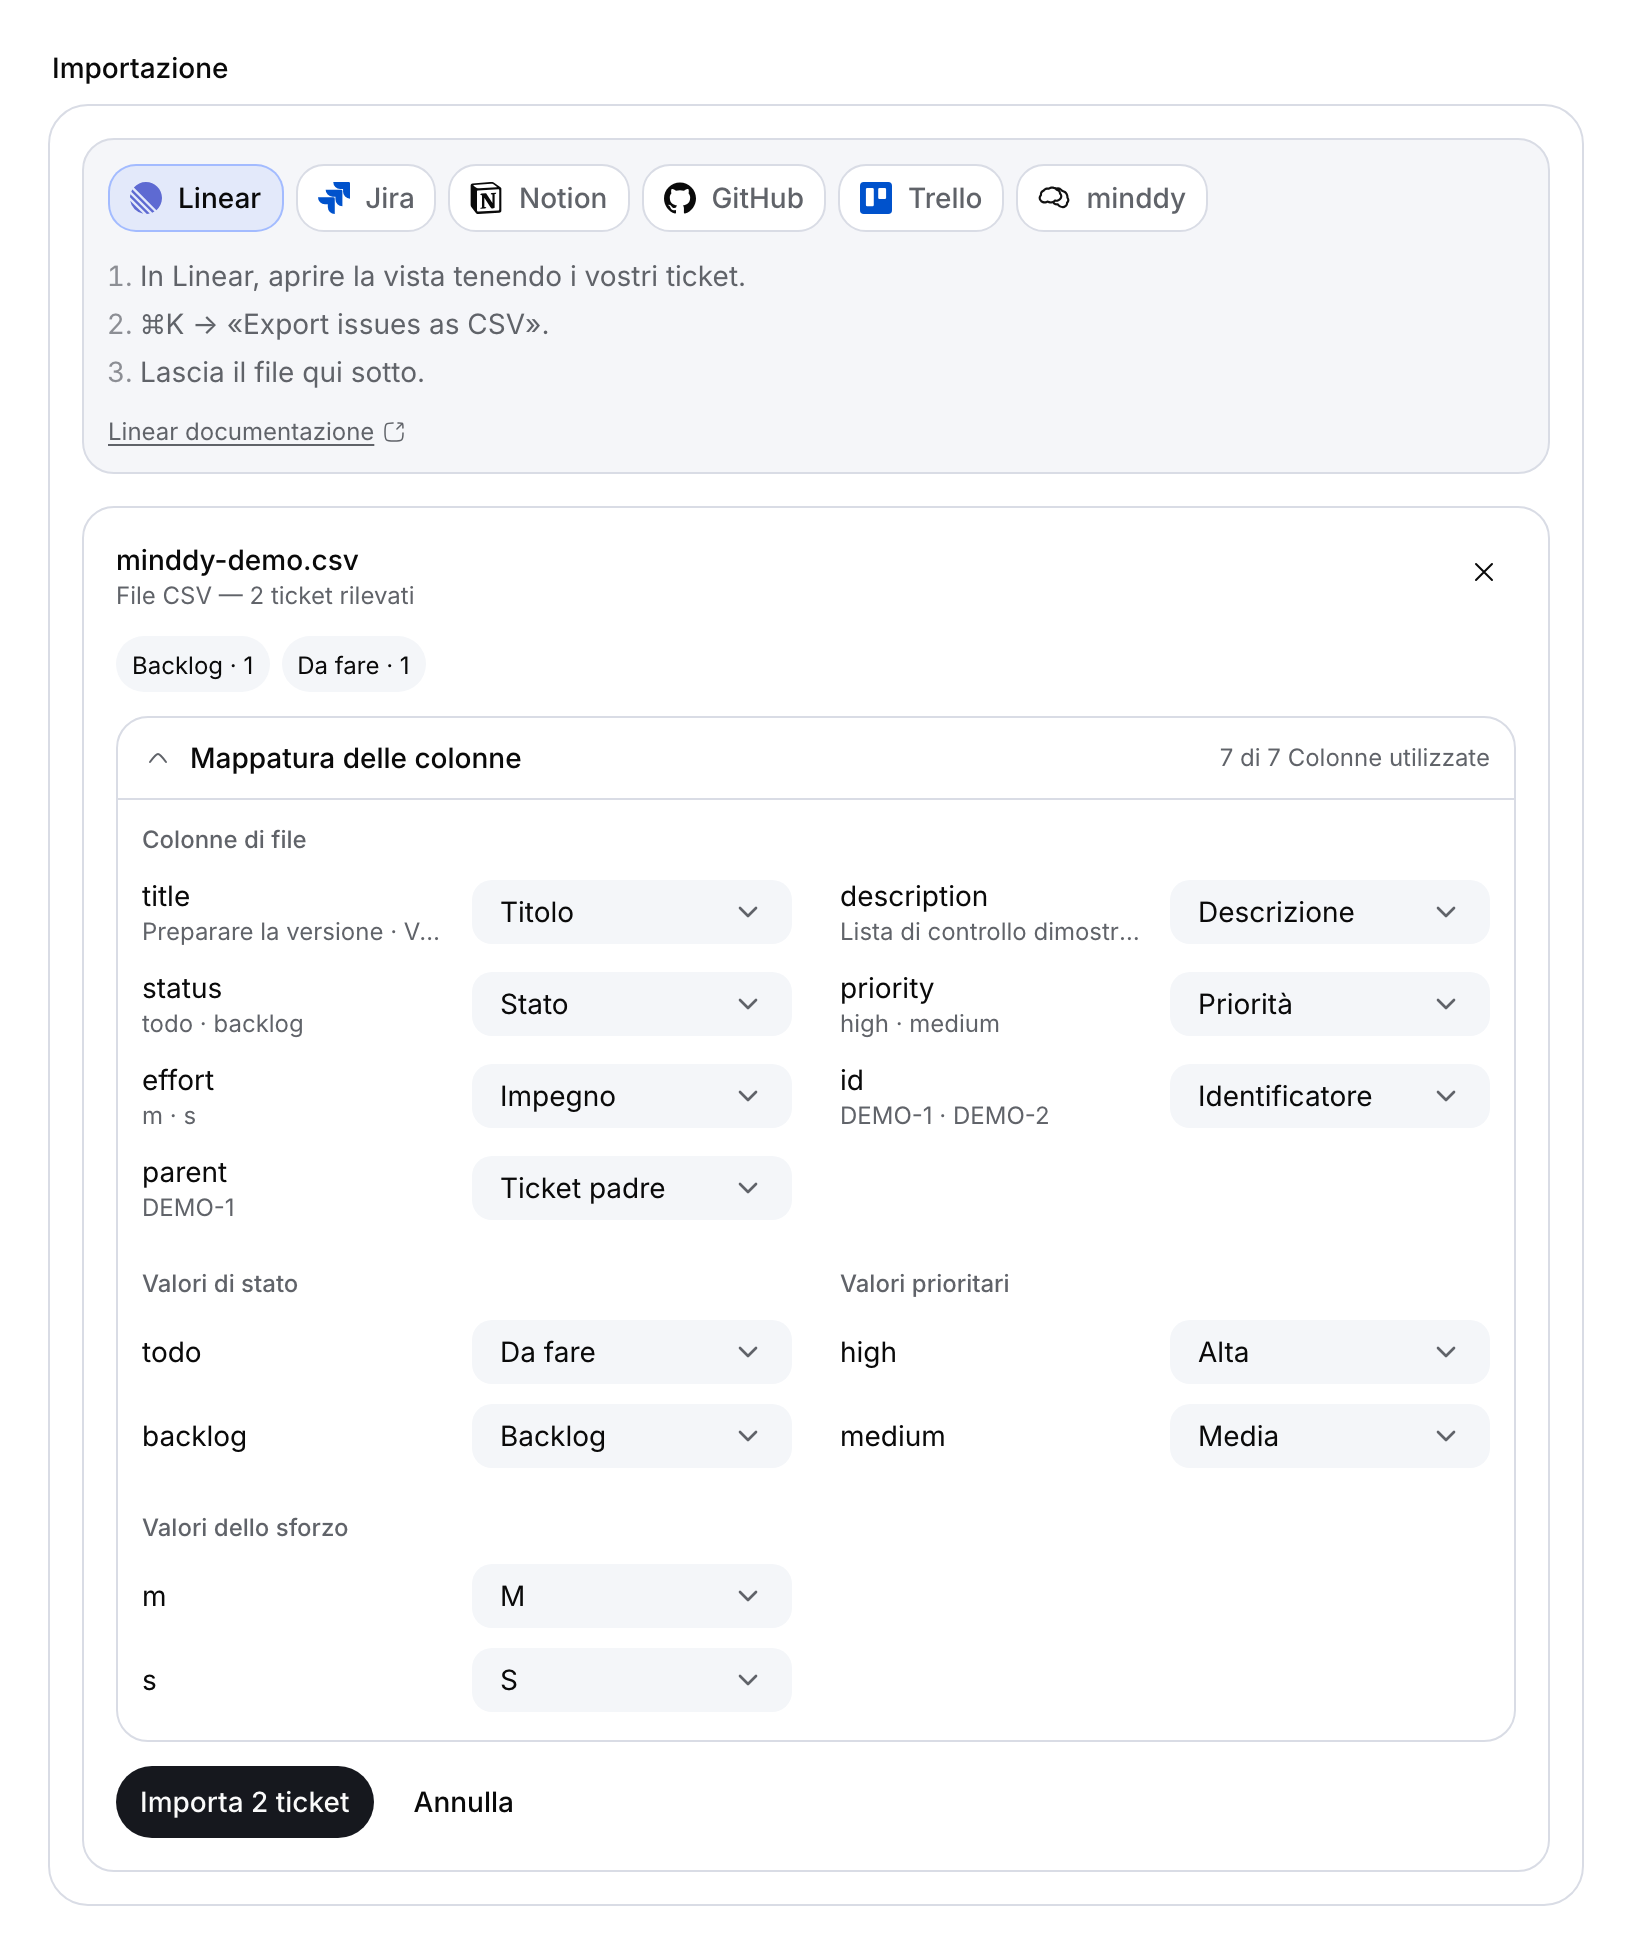Open the Titolo mapping dropdown for title
This screenshot has height=1954, width=1632.
pyautogui.click(x=632, y=912)
